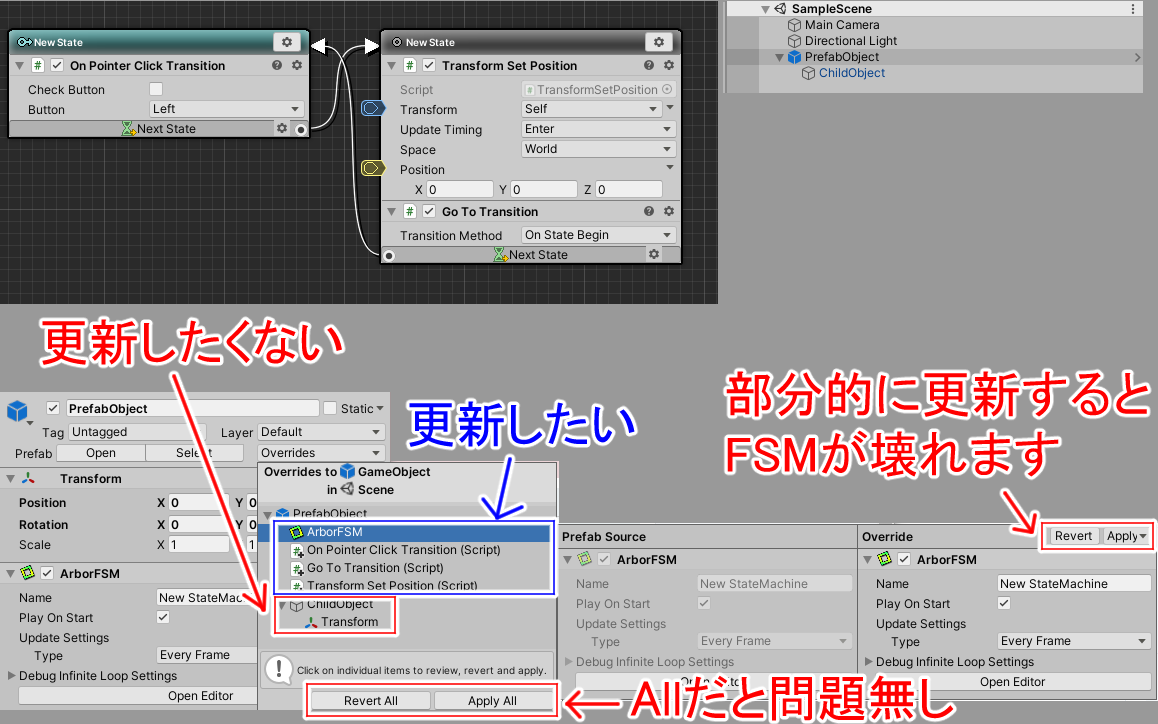Image resolution: width=1158 pixels, height=724 pixels.
Task: Open gear settings of right New State node
Action: (658, 42)
